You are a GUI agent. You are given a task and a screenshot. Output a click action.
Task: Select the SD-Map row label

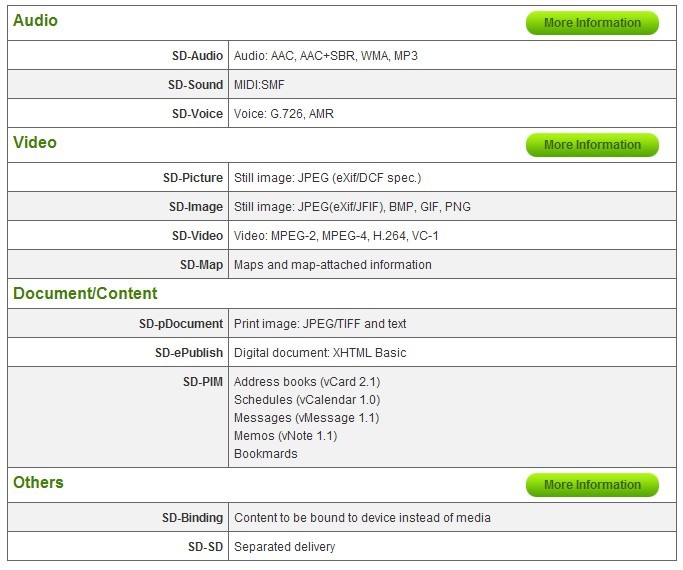pos(201,265)
